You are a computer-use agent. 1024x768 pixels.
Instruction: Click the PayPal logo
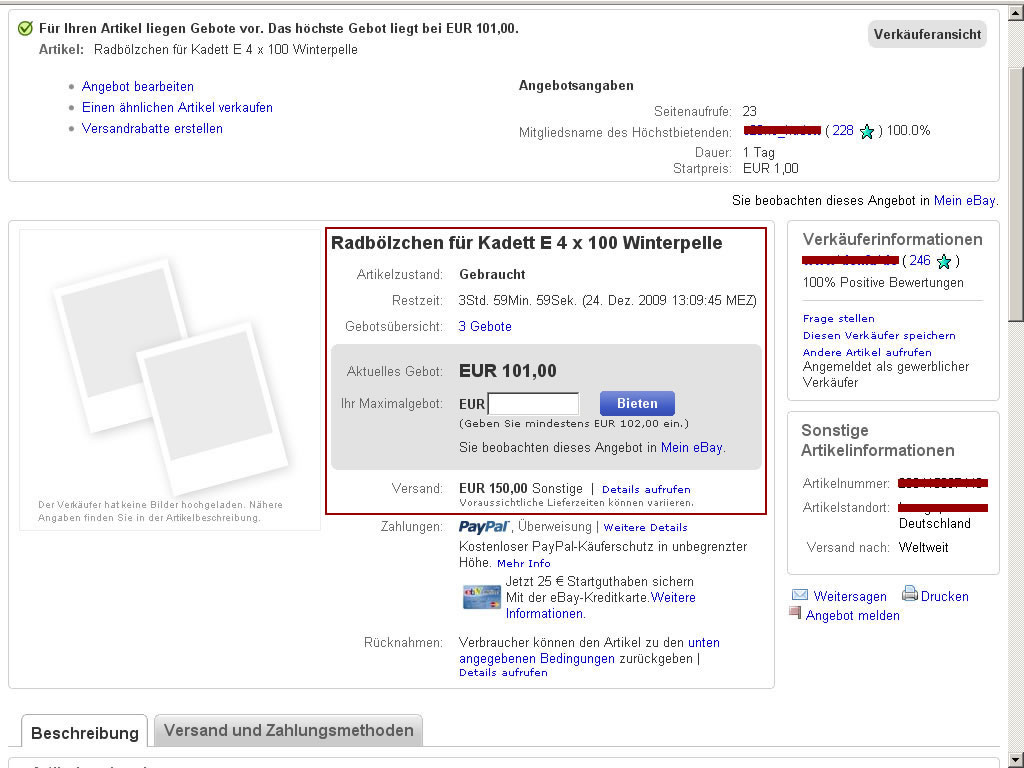coord(484,527)
